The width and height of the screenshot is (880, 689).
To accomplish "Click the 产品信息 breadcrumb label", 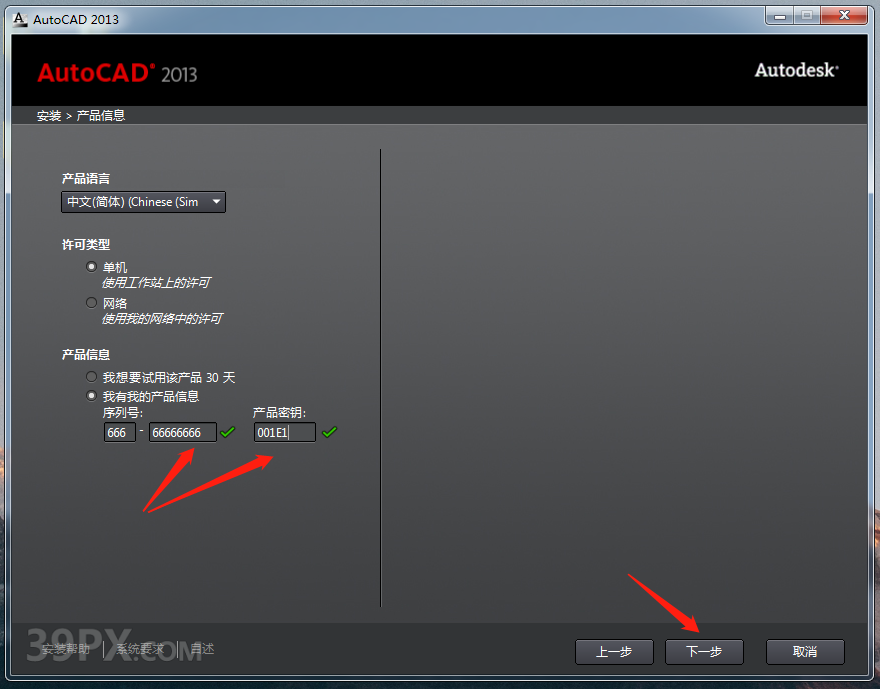I will click(100, 115).
